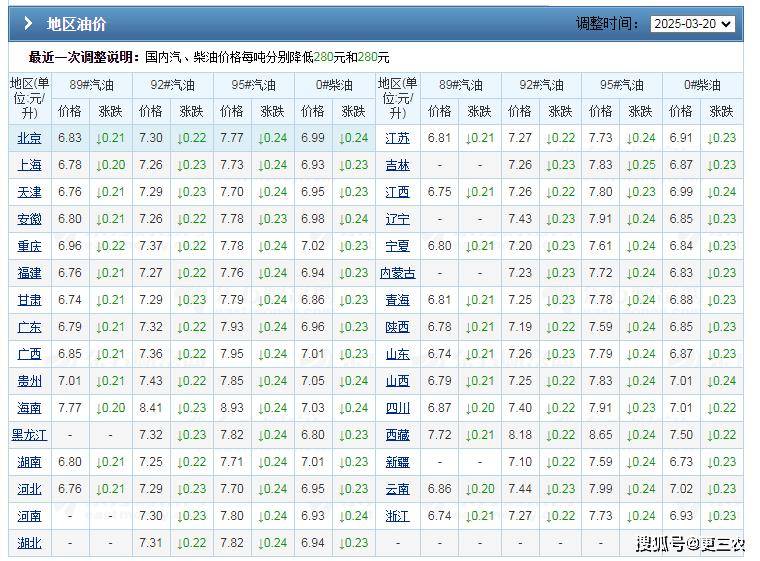The height and width of the screenshot is (561, 760).
Task: Select 广东 95# price 7.93
Action: [x=232, y=327]
